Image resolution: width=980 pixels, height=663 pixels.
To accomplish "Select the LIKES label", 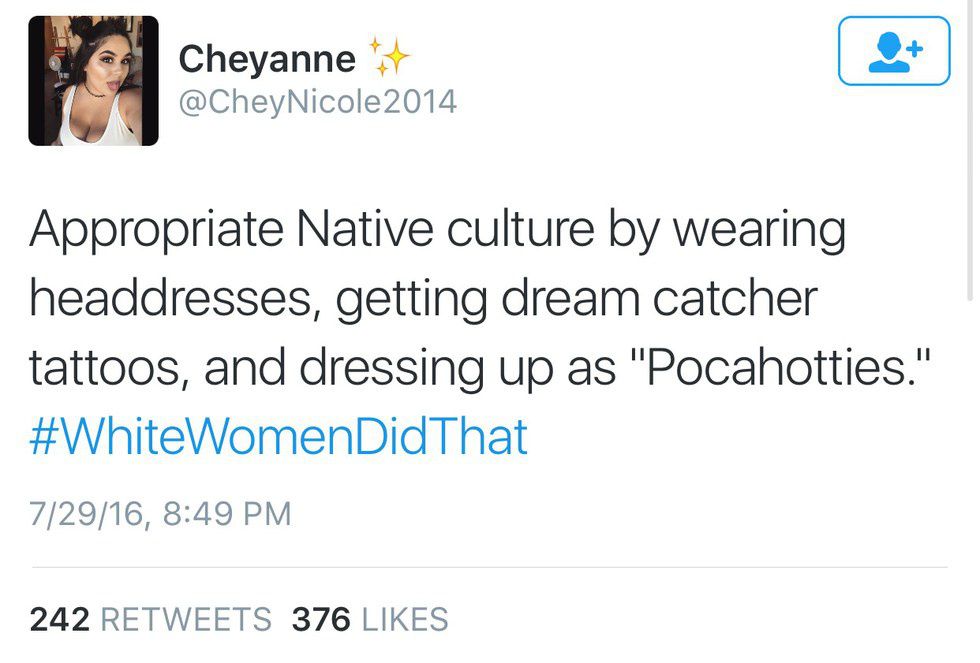I will (x=404, y=619).
